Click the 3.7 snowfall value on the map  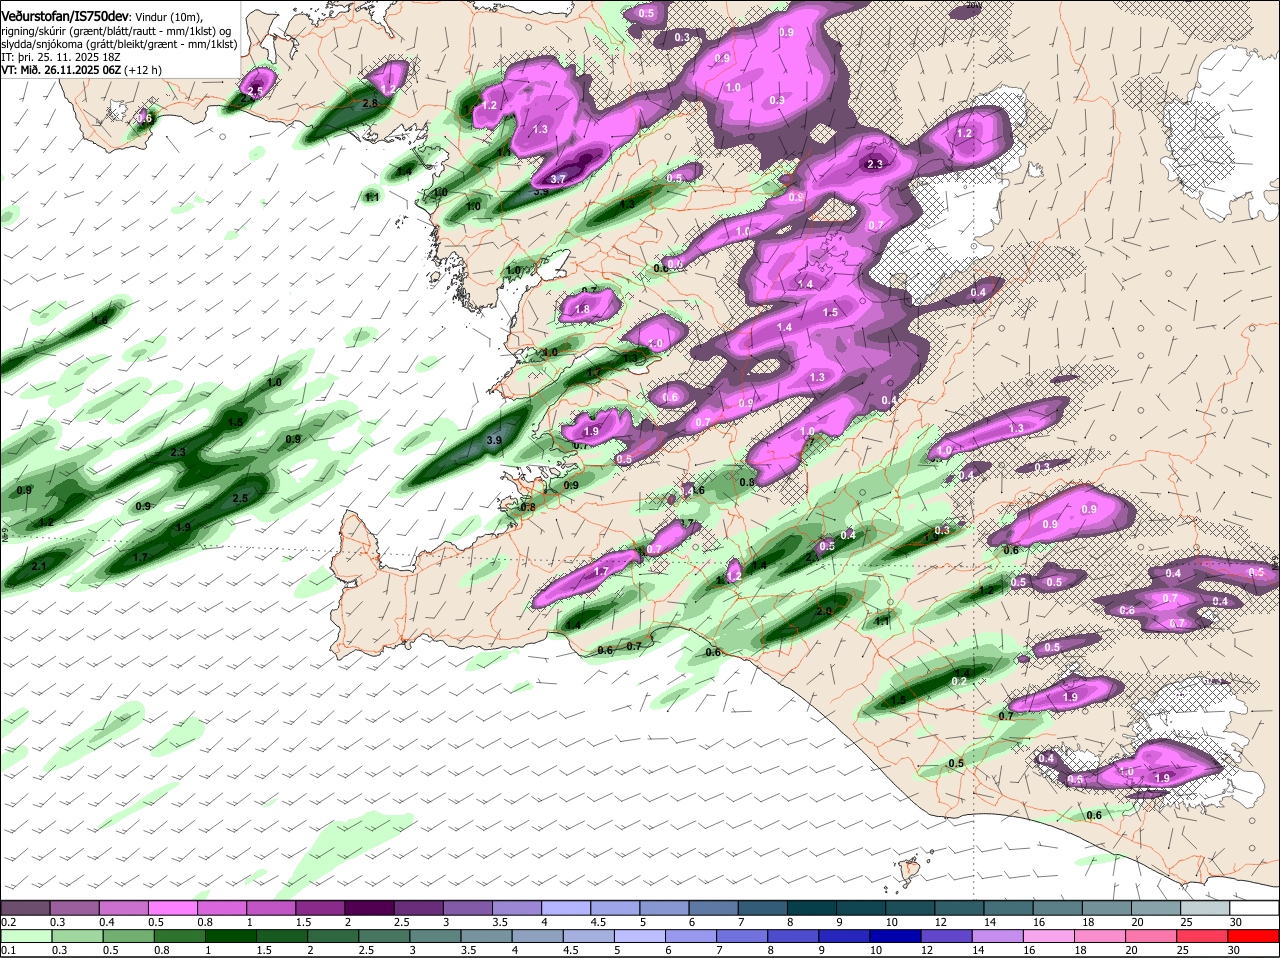[x=559, y=179]
